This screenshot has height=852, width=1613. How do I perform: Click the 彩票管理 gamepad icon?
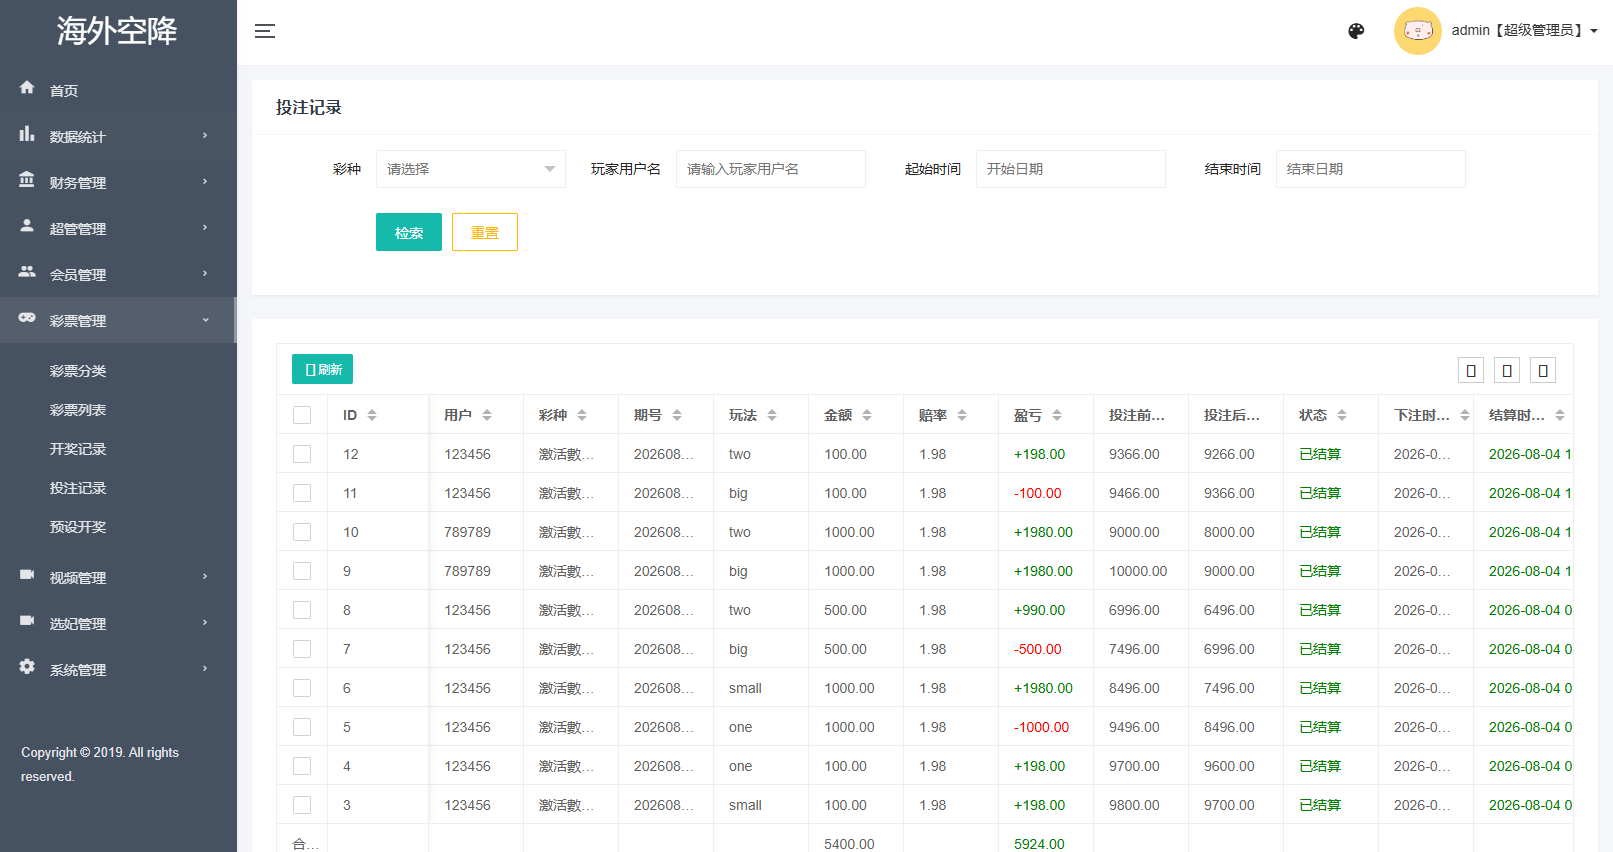click(27, 318)
